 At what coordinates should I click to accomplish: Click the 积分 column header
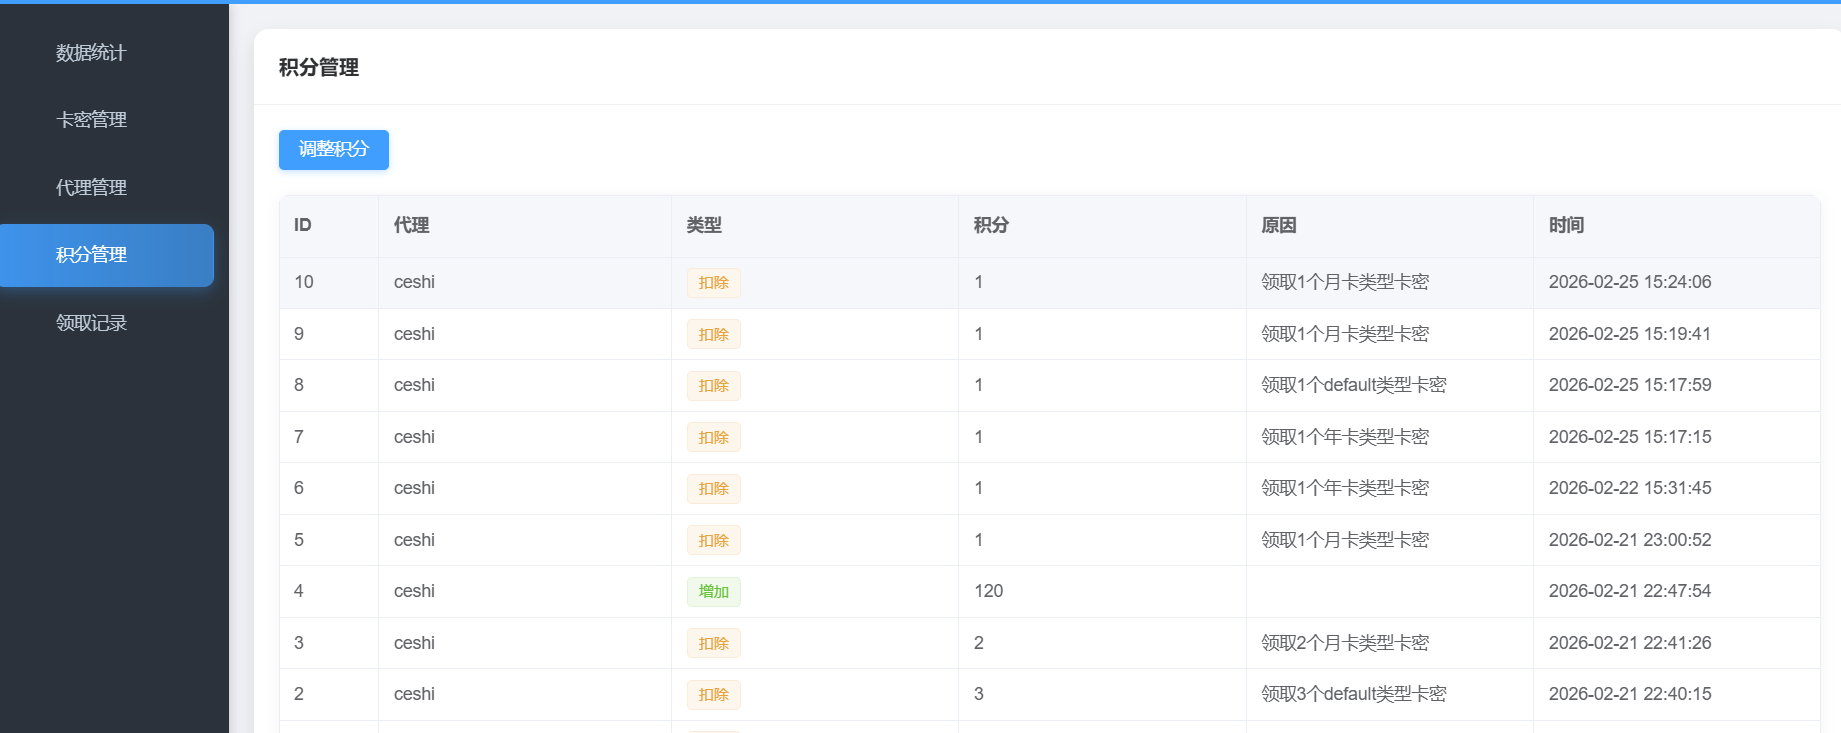tap(991, 226)
